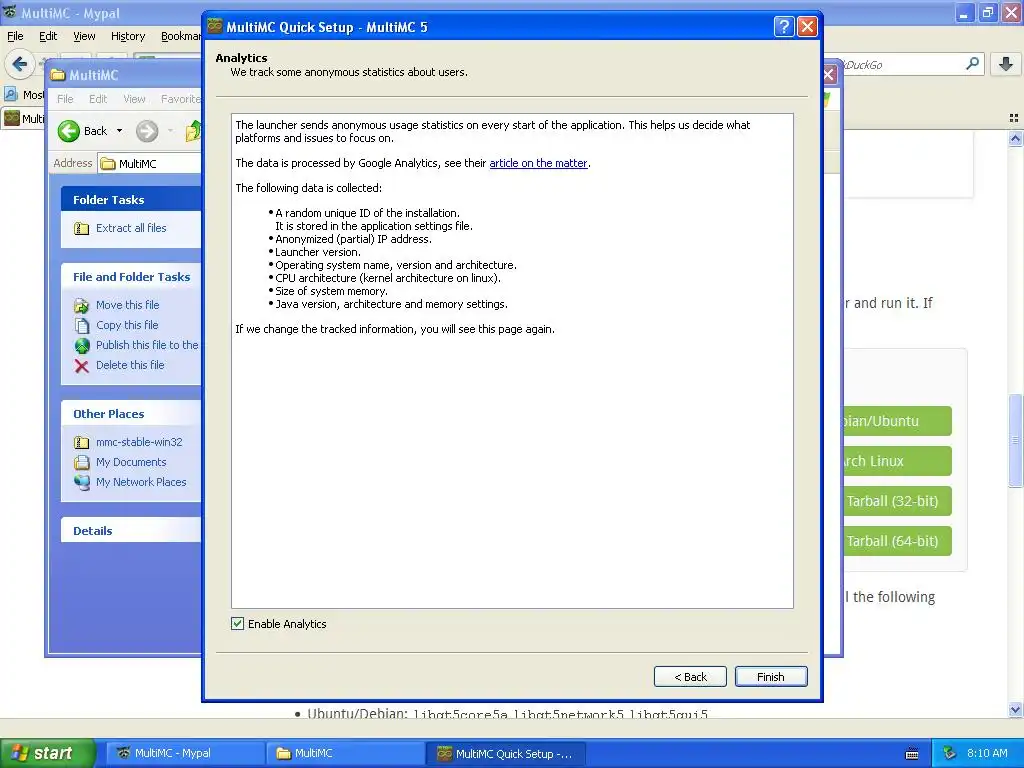Open the Edit menu in MultiMC Explorer window
This screenshot has height=768, width=1024.
pyautogui.click(x=98, y=99)
